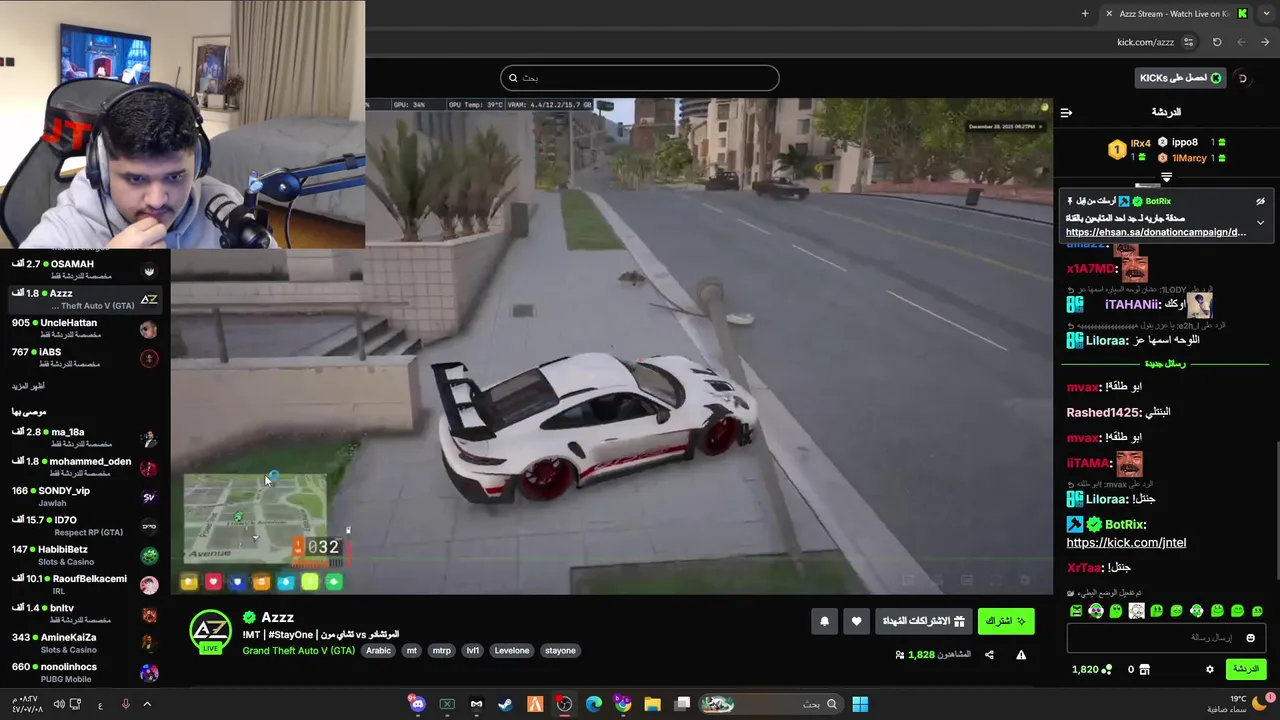Viewport: 1280px width, 720px height.
Task: Click the mtrp tag
Action: [x=441, y=651]
